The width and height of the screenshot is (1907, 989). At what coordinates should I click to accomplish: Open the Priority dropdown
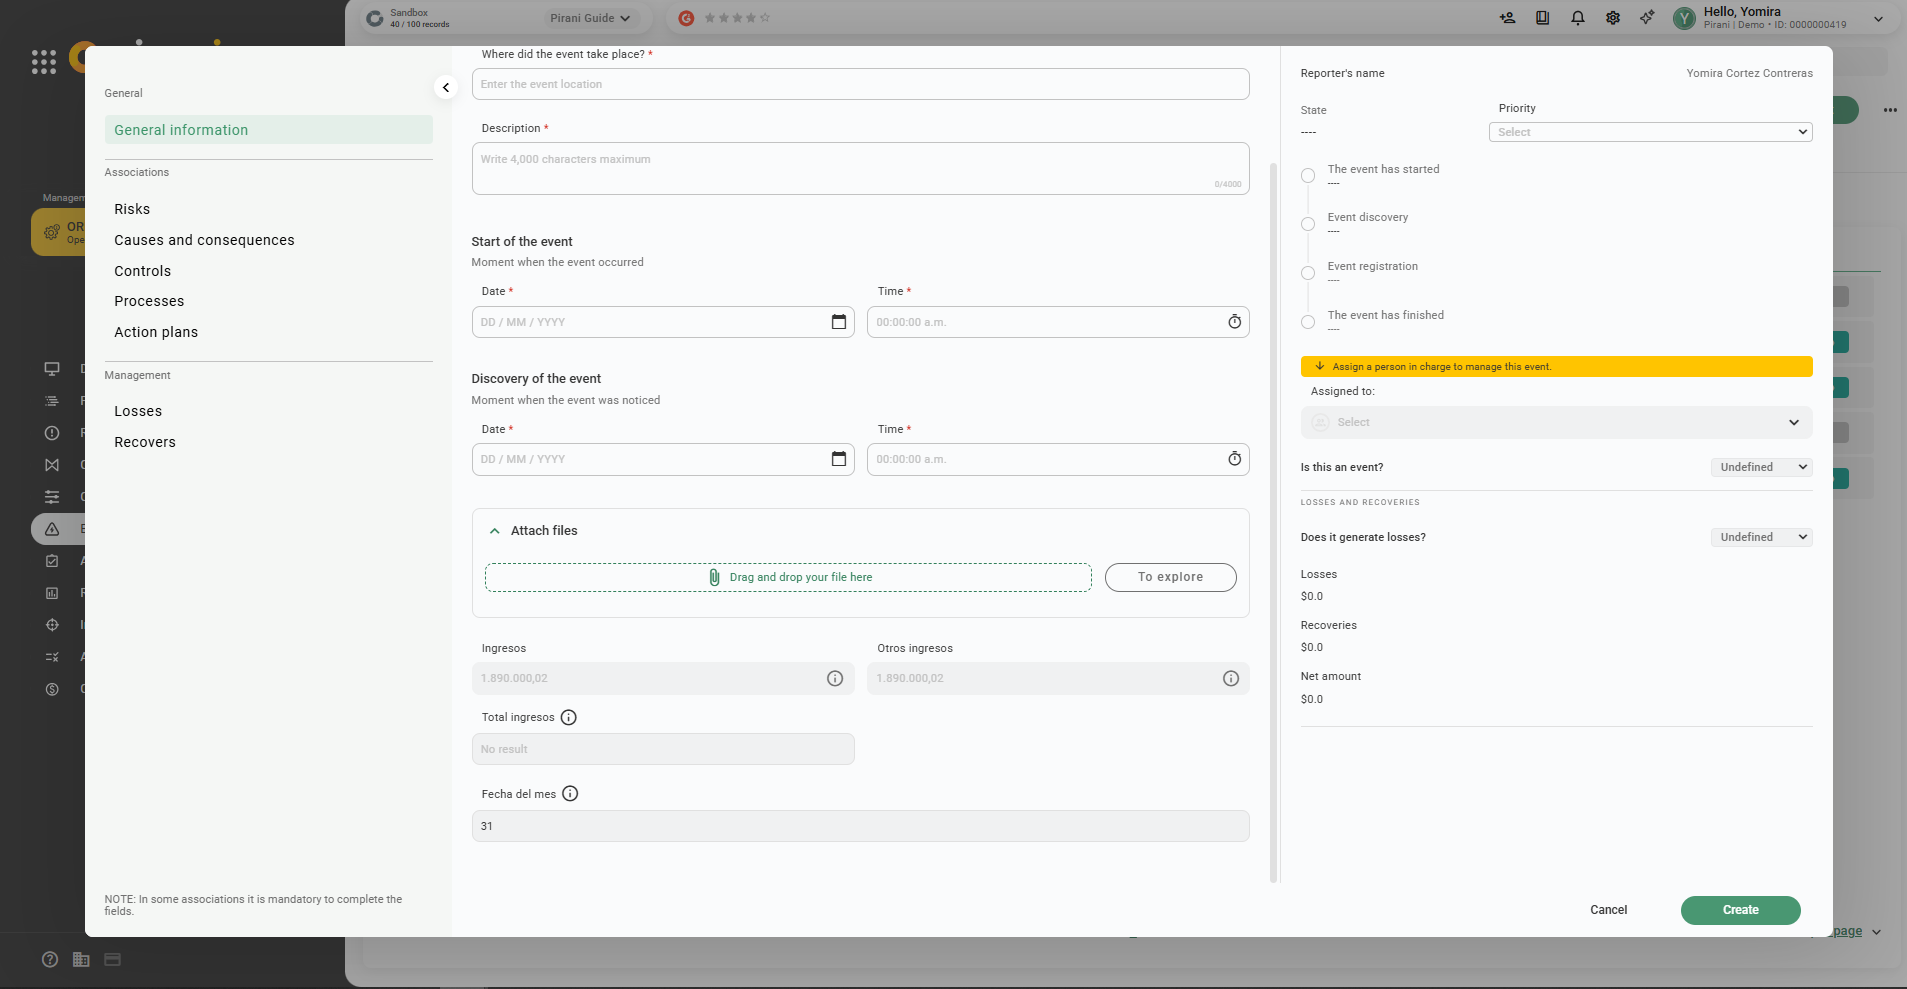click(1650, 132)
